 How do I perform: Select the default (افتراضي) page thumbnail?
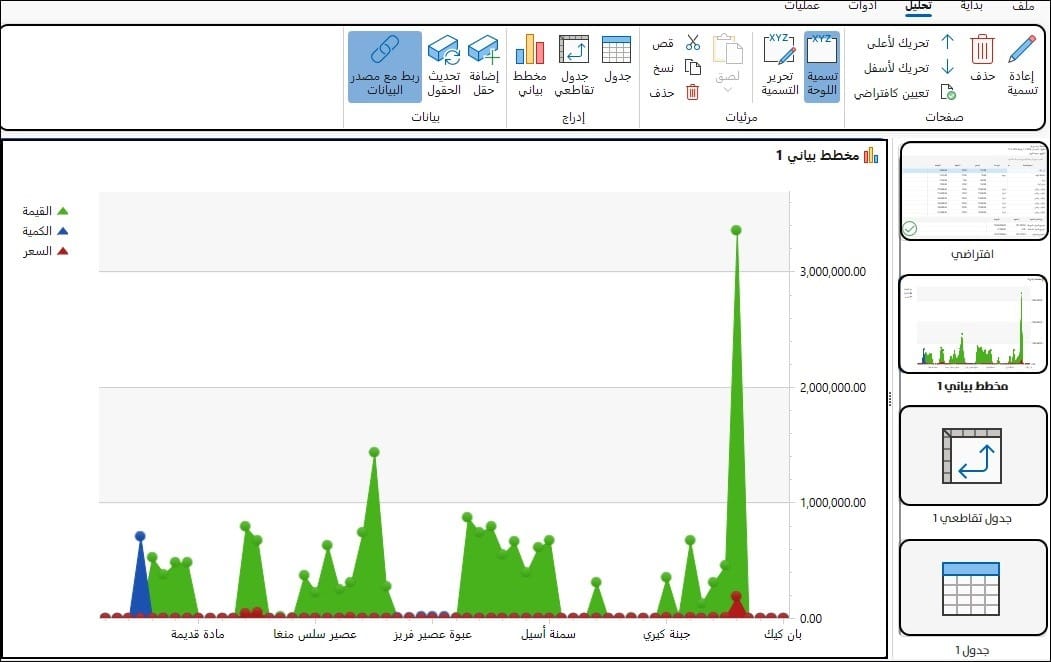(x=973, y=191)
